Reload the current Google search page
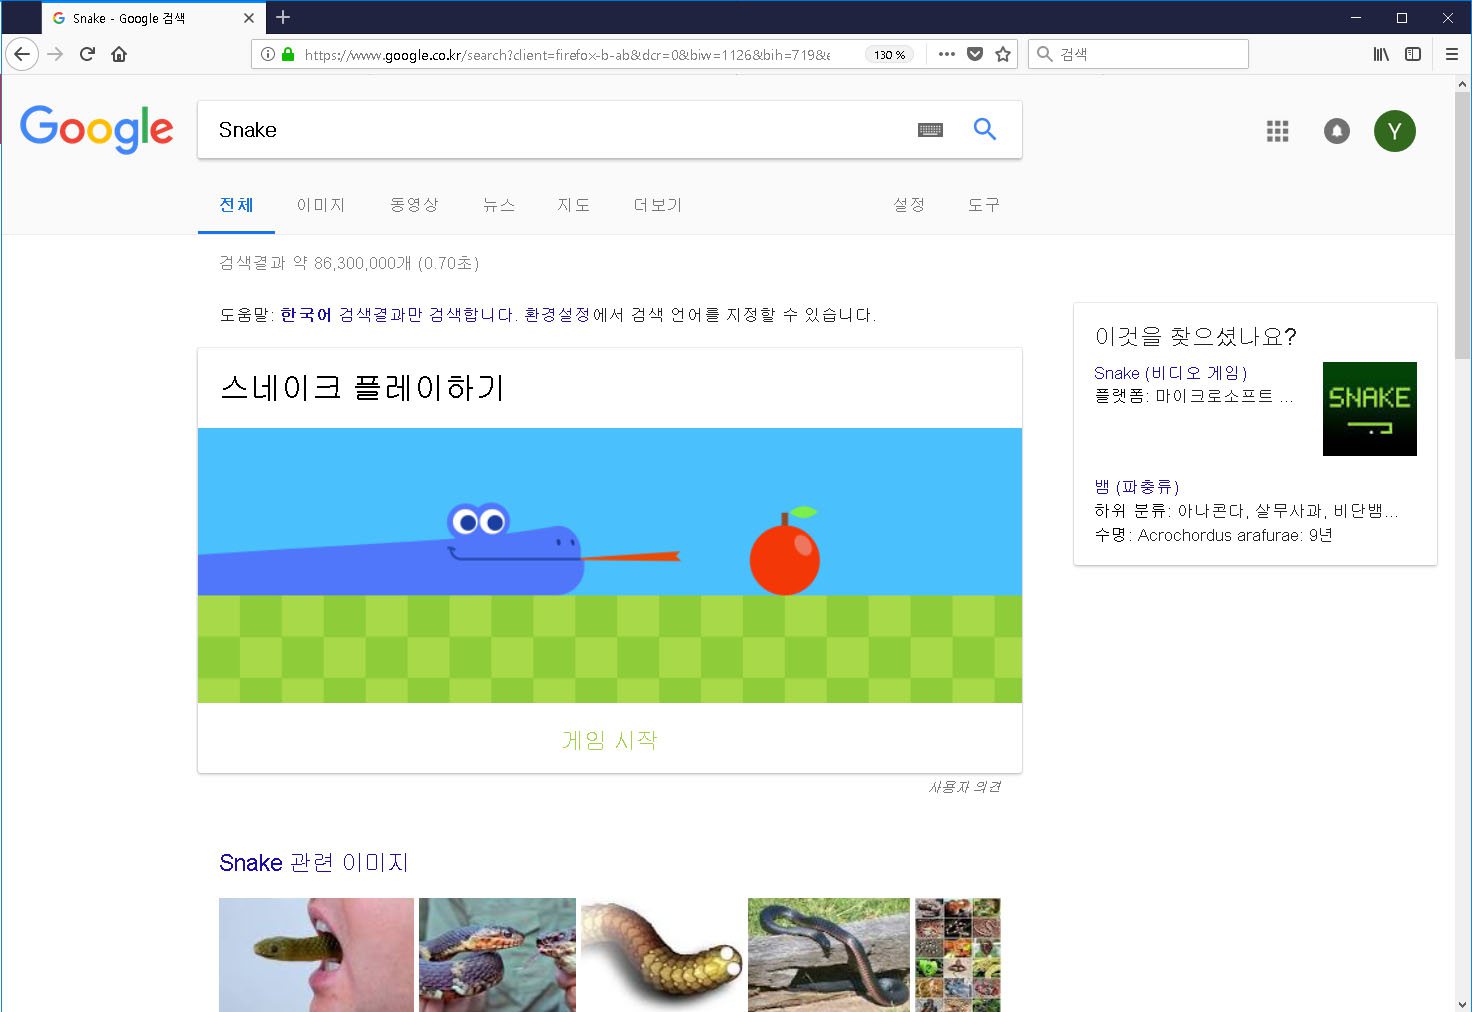The height and width of the screenshot is (1012, 1472). pos(87,54)
